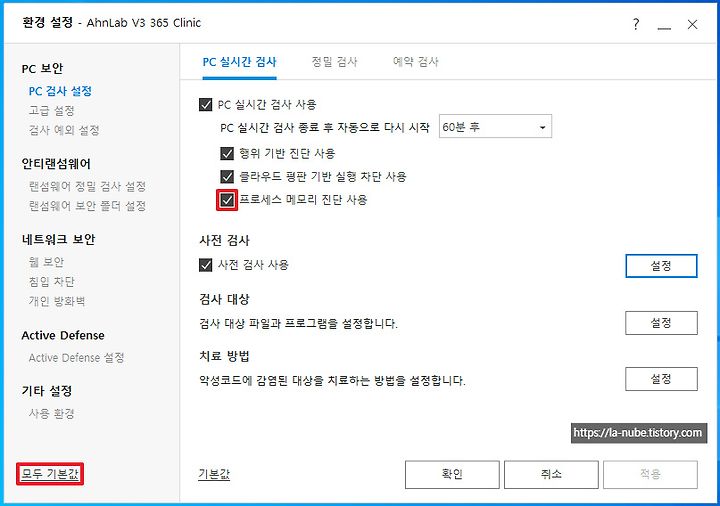Click 설정 button for 치료 방법
The width and height of the screenshot is (720, 506).
click(661, 379)
